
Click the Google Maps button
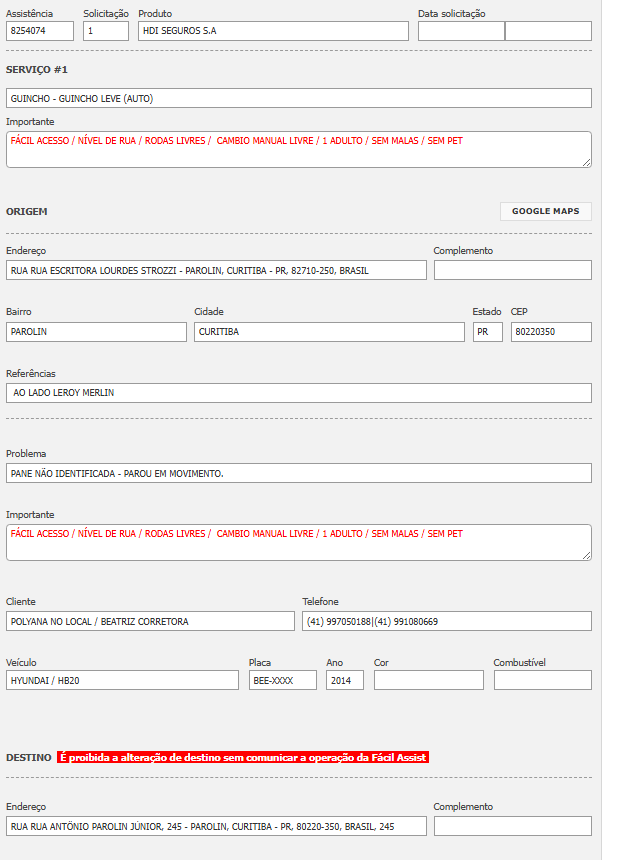pos(545,211)
